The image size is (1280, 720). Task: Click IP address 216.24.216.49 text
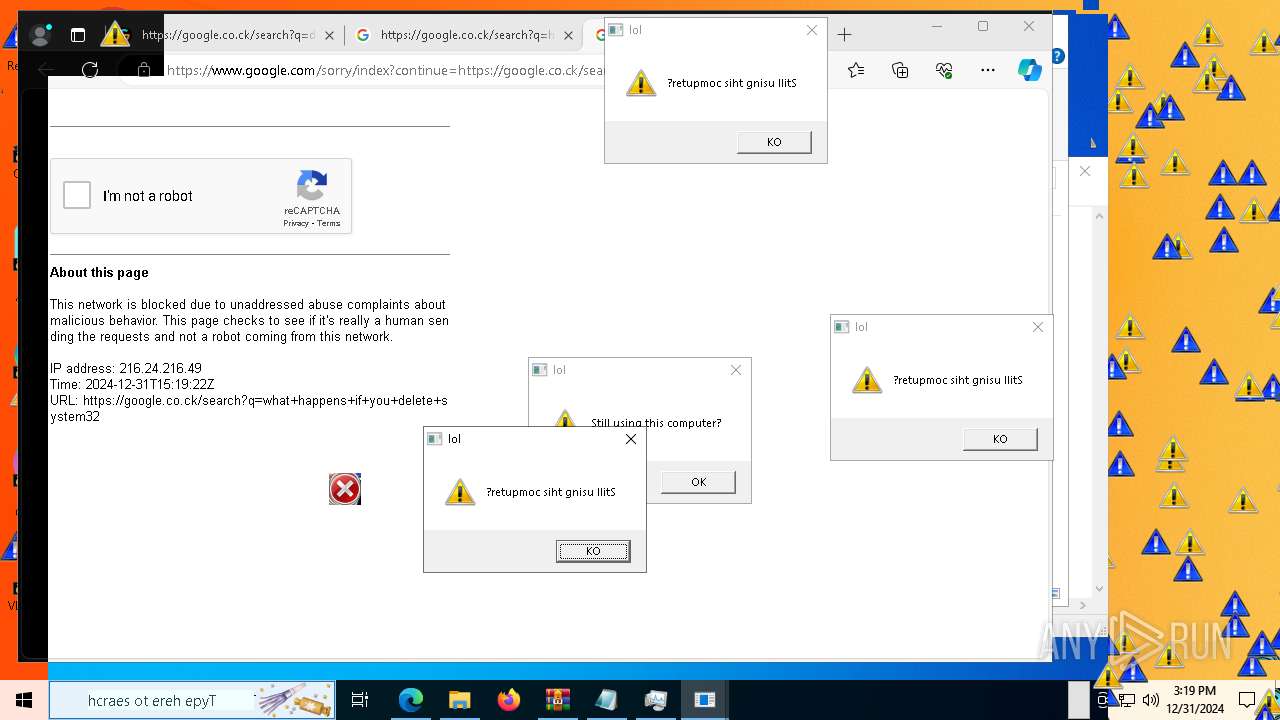click(126, 368)
